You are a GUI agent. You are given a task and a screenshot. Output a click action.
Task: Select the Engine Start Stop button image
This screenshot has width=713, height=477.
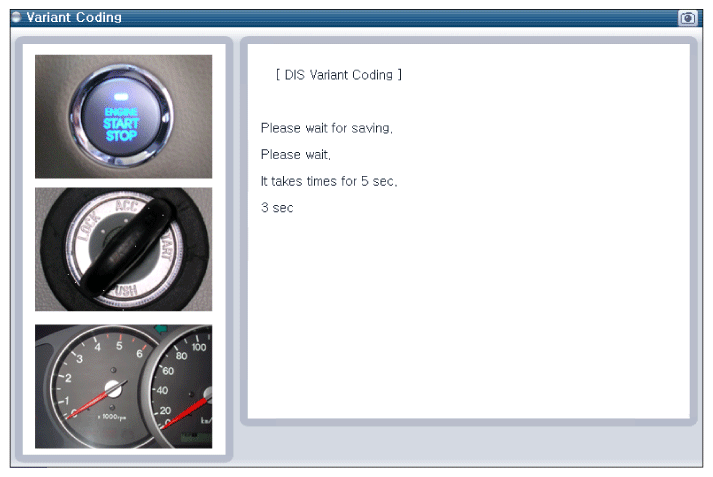[123, 116]
